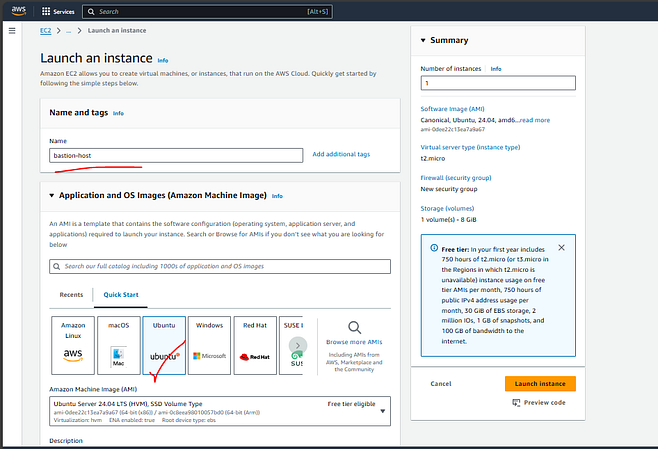Click the Browse more AMIs magnifier icon

[x=354, y=327]
